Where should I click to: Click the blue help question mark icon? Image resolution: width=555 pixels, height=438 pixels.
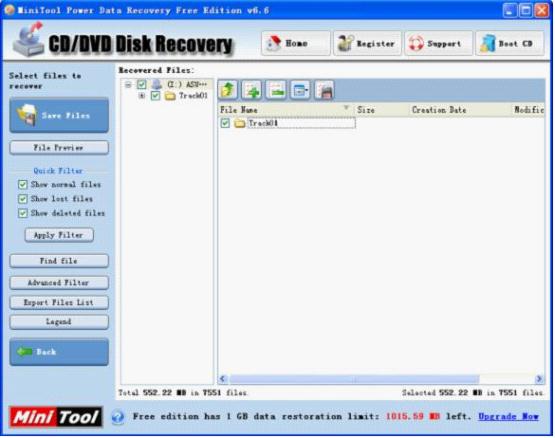[118, 417]
